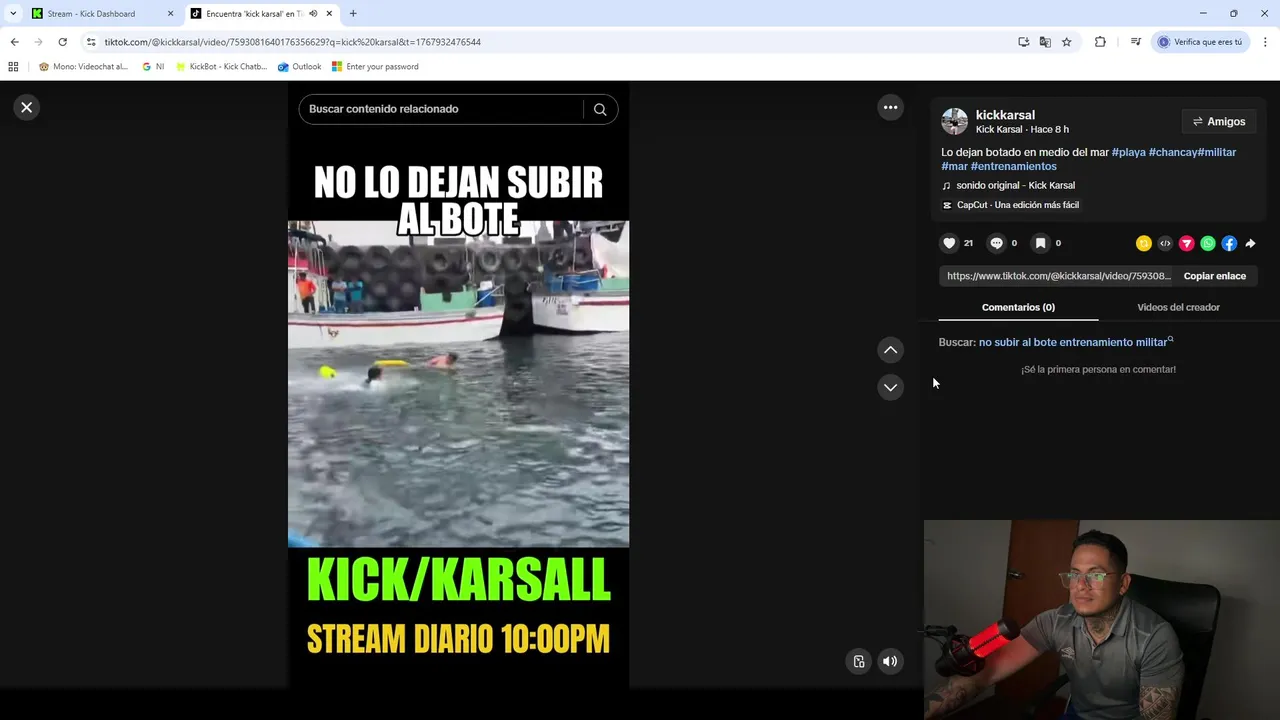Click the 'Copiar enlace' button

1215,276
